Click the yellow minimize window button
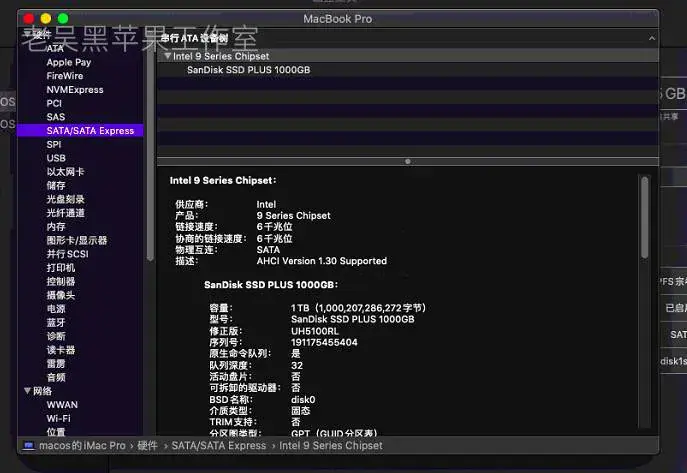Image resolution: width=687 pixels, height=473 pixels. (x=46, y=18)
